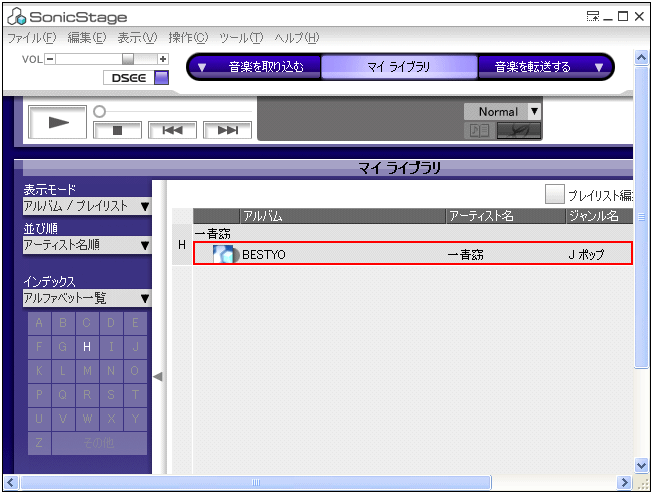This screenshot has height=494, width=653.
Task: Decrease volume with minus button
Action: click(x=50, y=59)
